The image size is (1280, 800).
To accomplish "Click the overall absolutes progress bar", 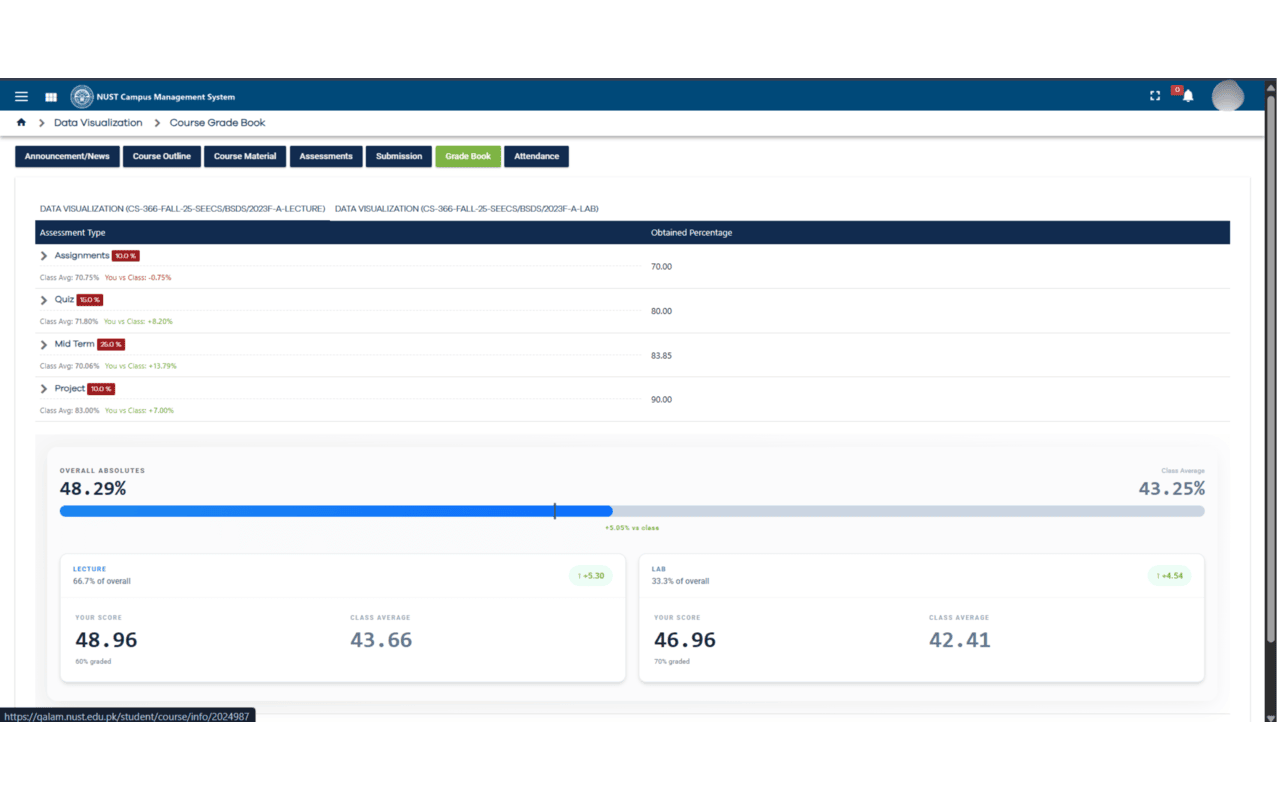I will click(632, 511).
